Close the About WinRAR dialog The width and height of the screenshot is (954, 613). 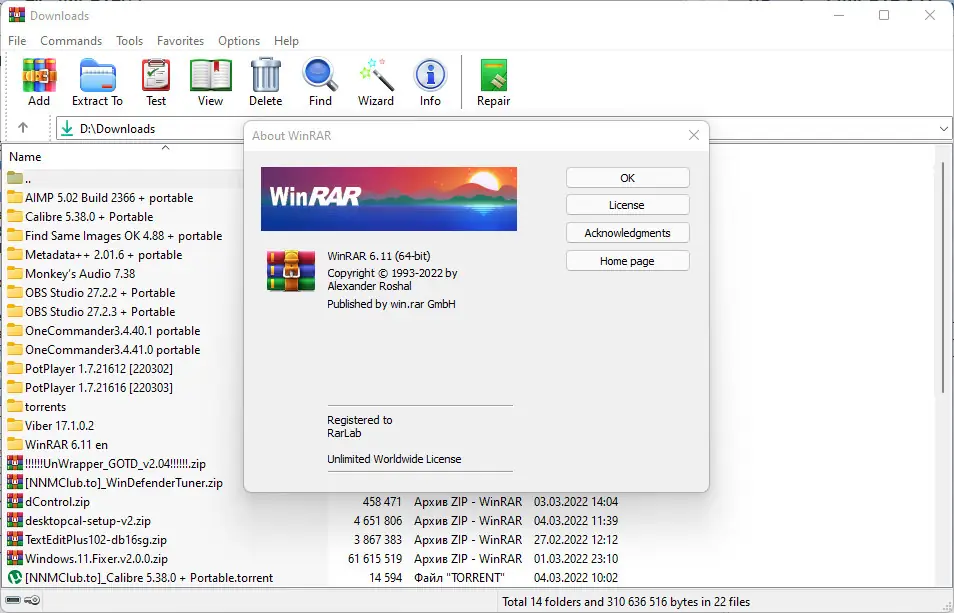point(694,135)
